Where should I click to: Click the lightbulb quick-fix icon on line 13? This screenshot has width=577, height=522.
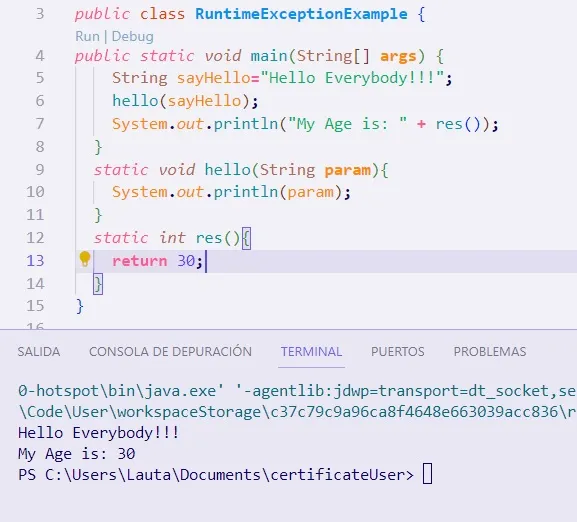[x=85, y=259]
